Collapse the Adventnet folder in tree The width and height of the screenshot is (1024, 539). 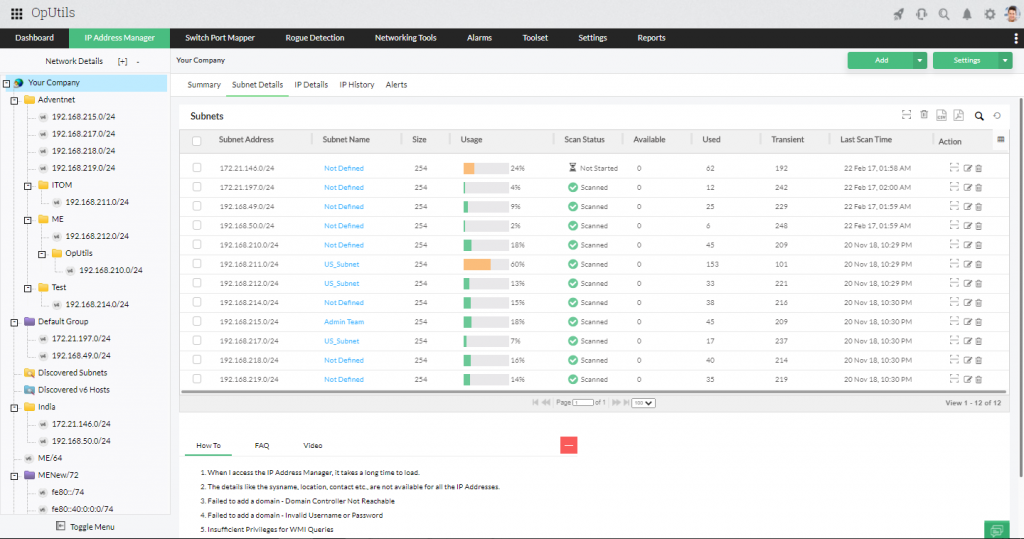[14, 100]
